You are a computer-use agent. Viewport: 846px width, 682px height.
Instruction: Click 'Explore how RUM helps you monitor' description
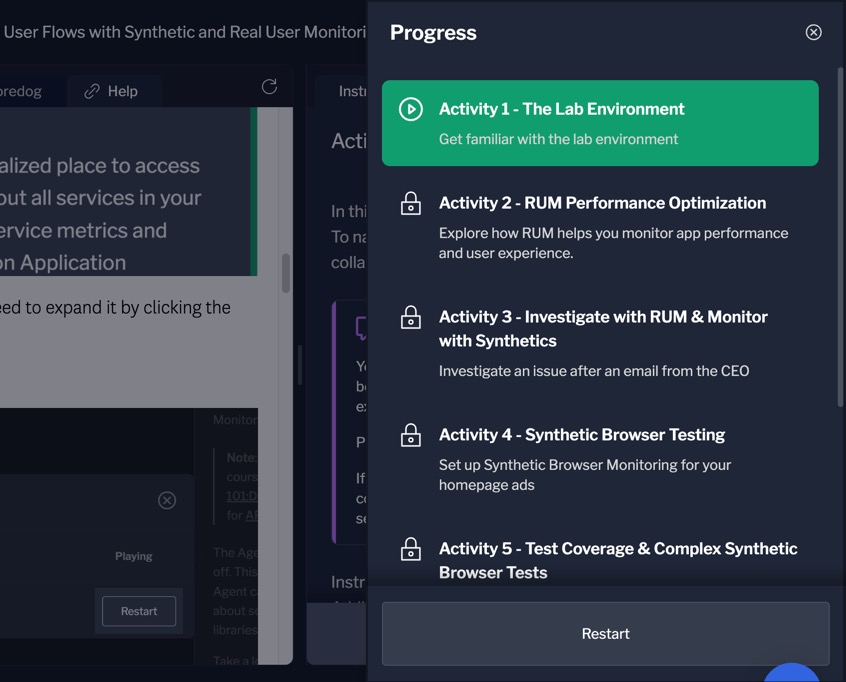tap(613, 243)
